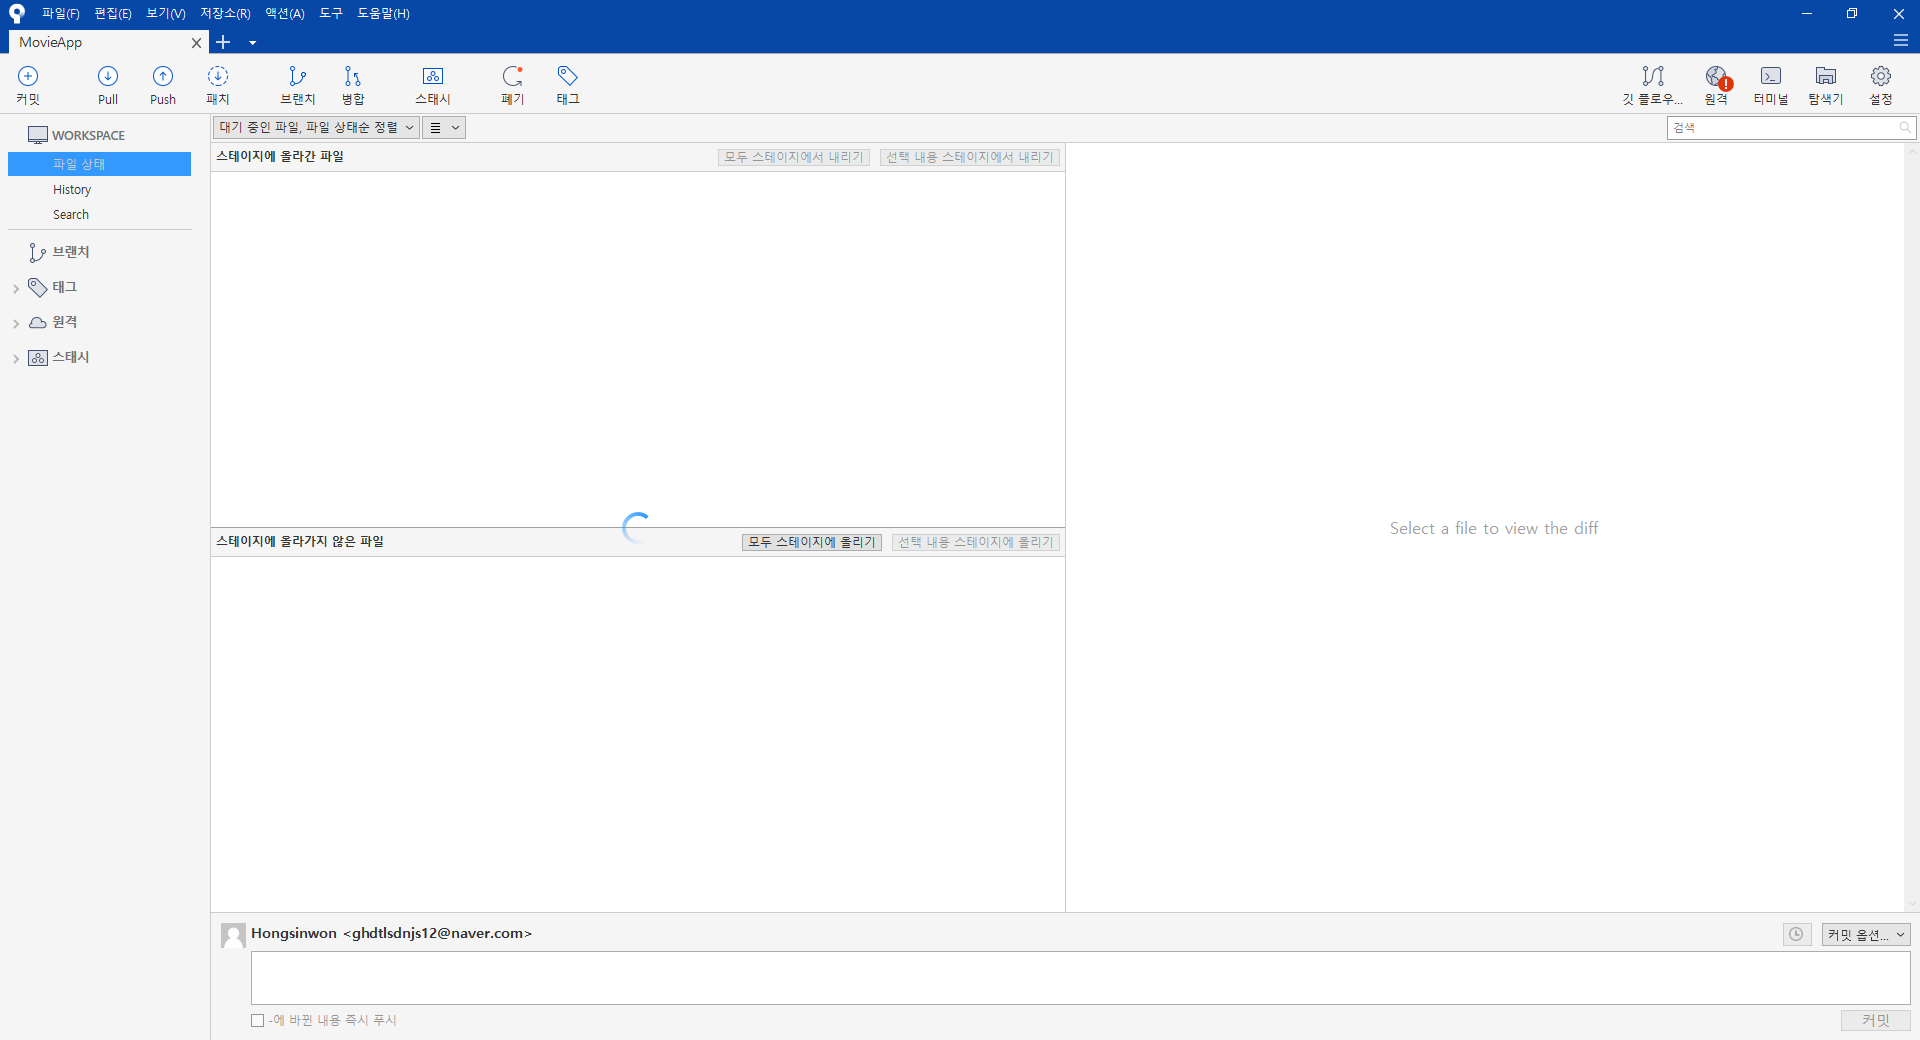The width and height of the screenshot is (1920, 1040).
Task: Click 선택 내용 스테이지에 올리기 button
Action: (x=976, y=542)
